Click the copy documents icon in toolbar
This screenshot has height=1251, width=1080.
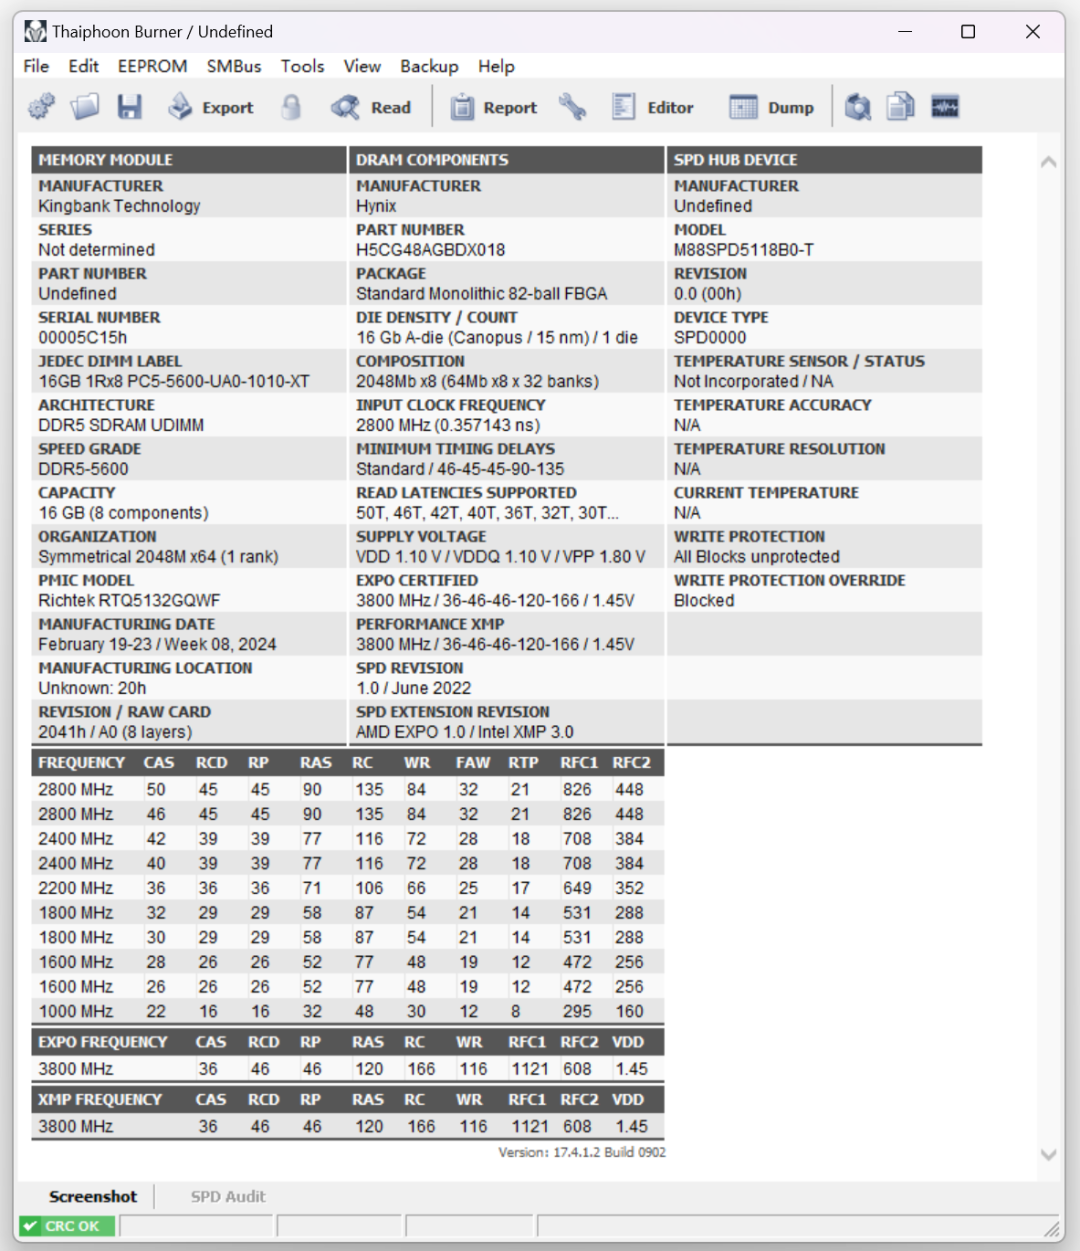tap(901, 107)
